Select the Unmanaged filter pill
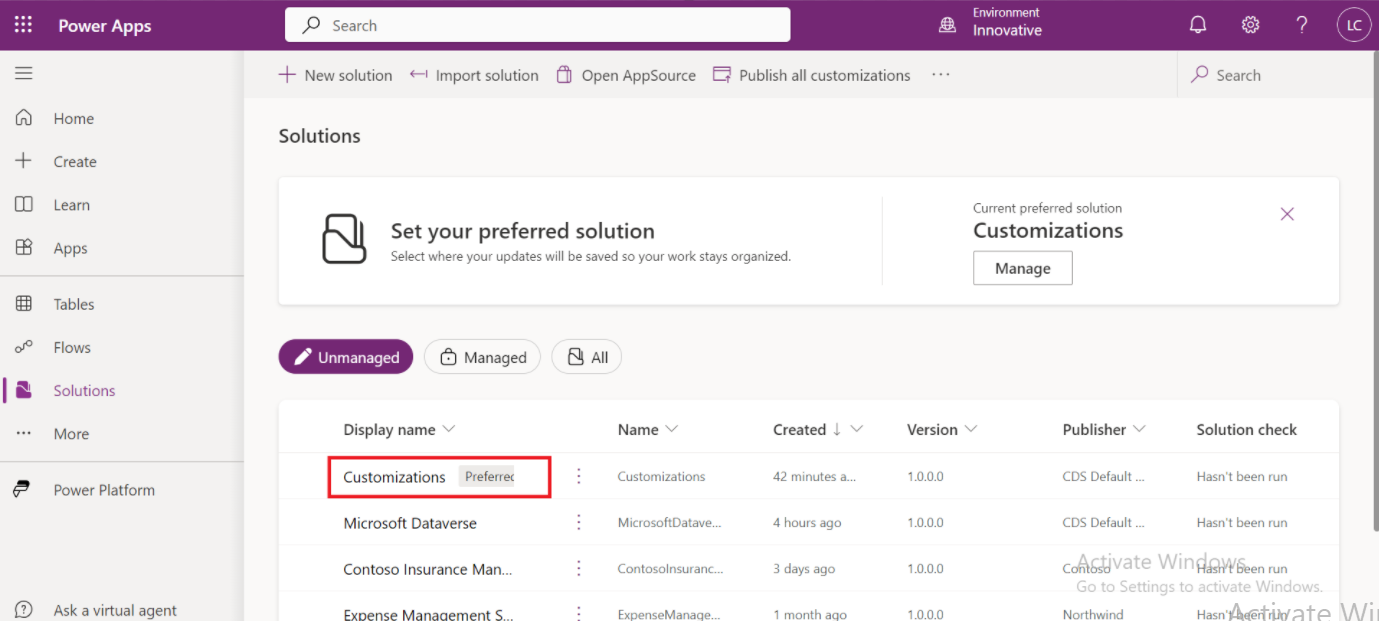The height and width of the screenshot is (621, 1379). click(345, 357)
